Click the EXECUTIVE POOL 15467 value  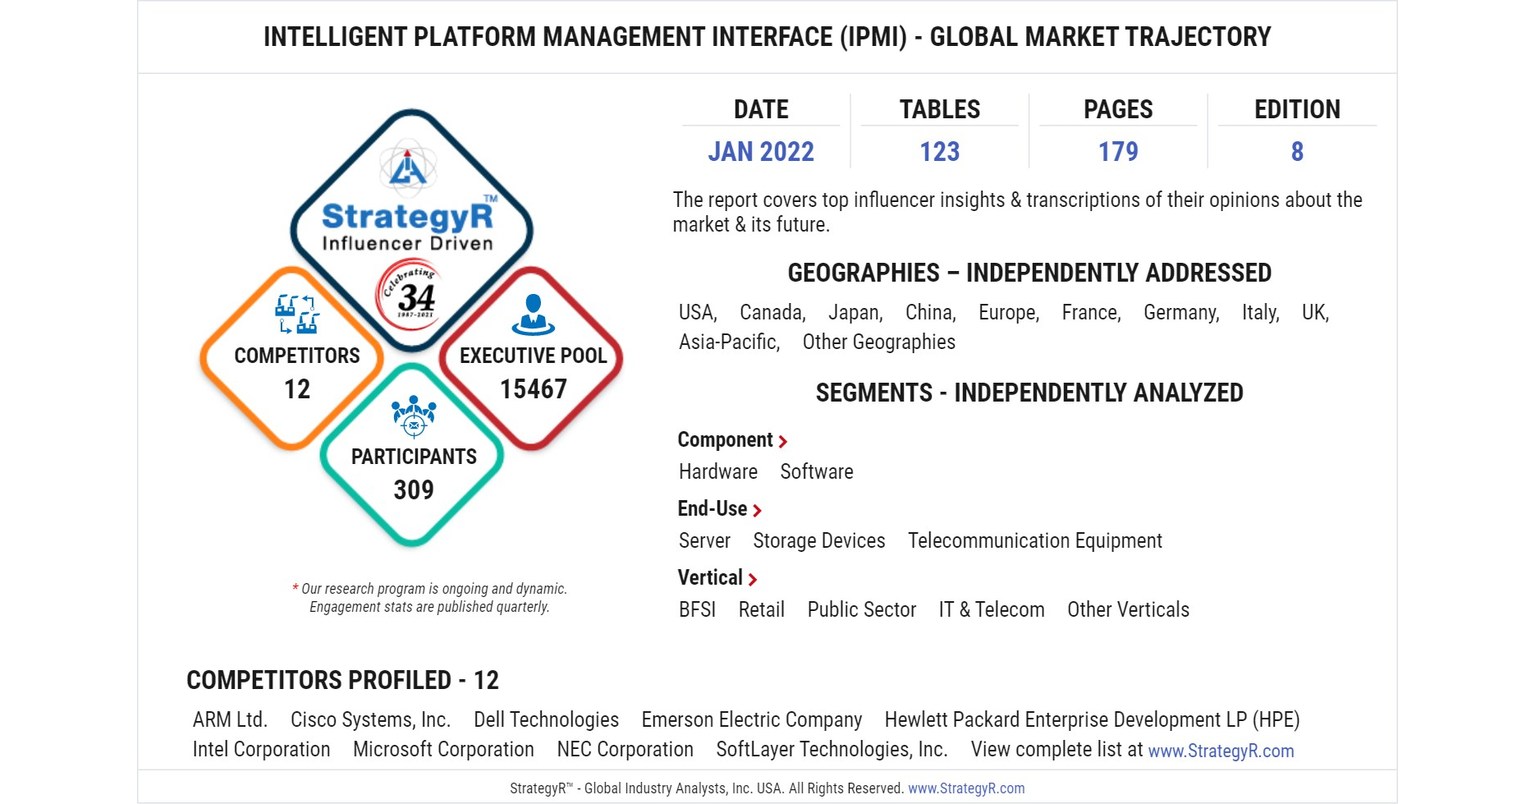click(x=533, y=389)
